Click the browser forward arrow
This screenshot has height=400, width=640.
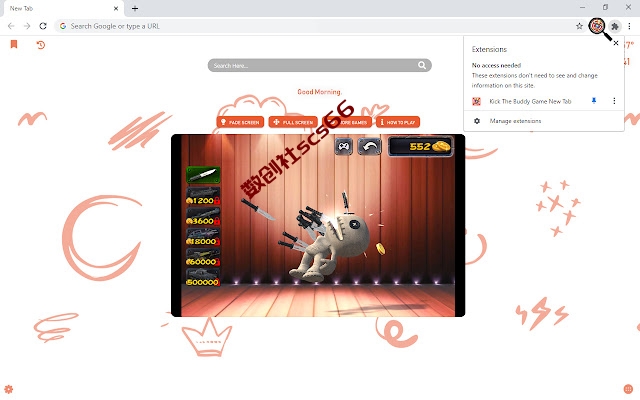pos(27,26)
